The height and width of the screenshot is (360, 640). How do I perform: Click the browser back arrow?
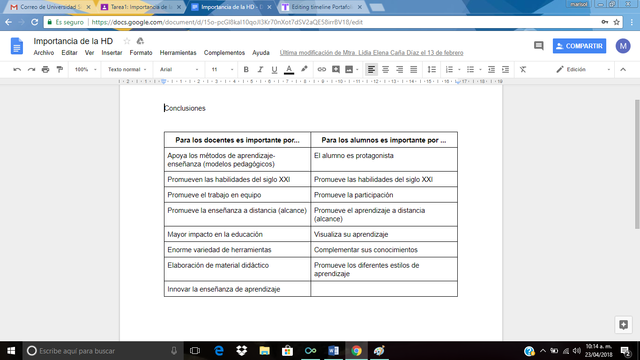[x=9, y=22]
